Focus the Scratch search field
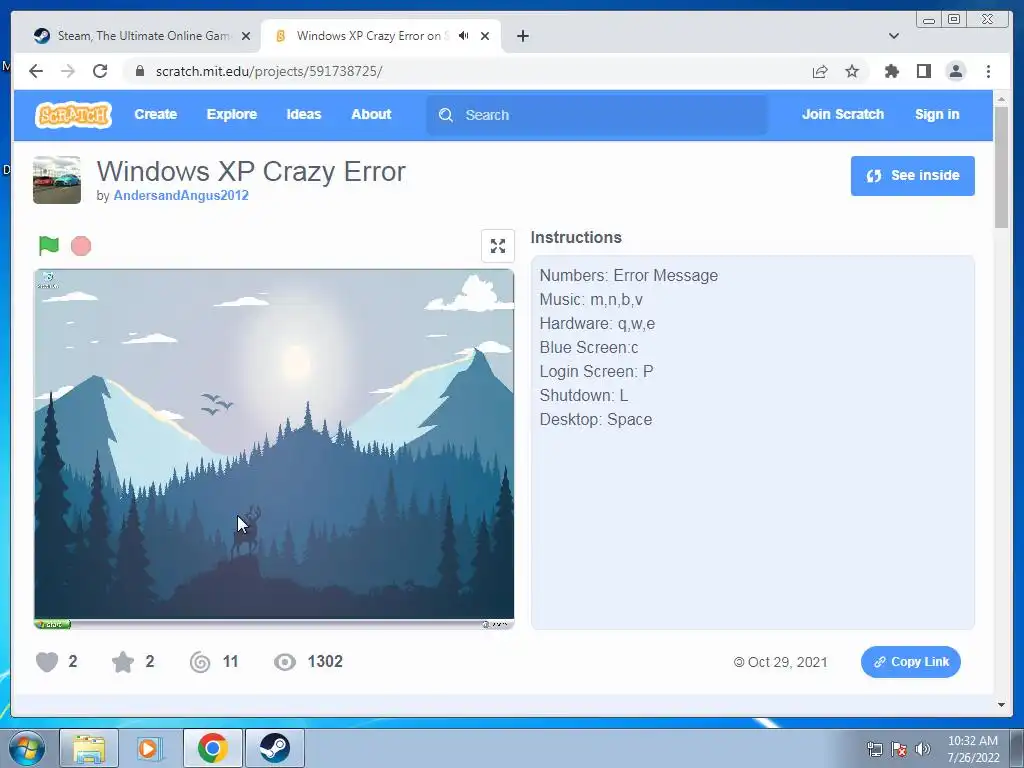This screenshot has height=768, width=1024. pos(597,115)
